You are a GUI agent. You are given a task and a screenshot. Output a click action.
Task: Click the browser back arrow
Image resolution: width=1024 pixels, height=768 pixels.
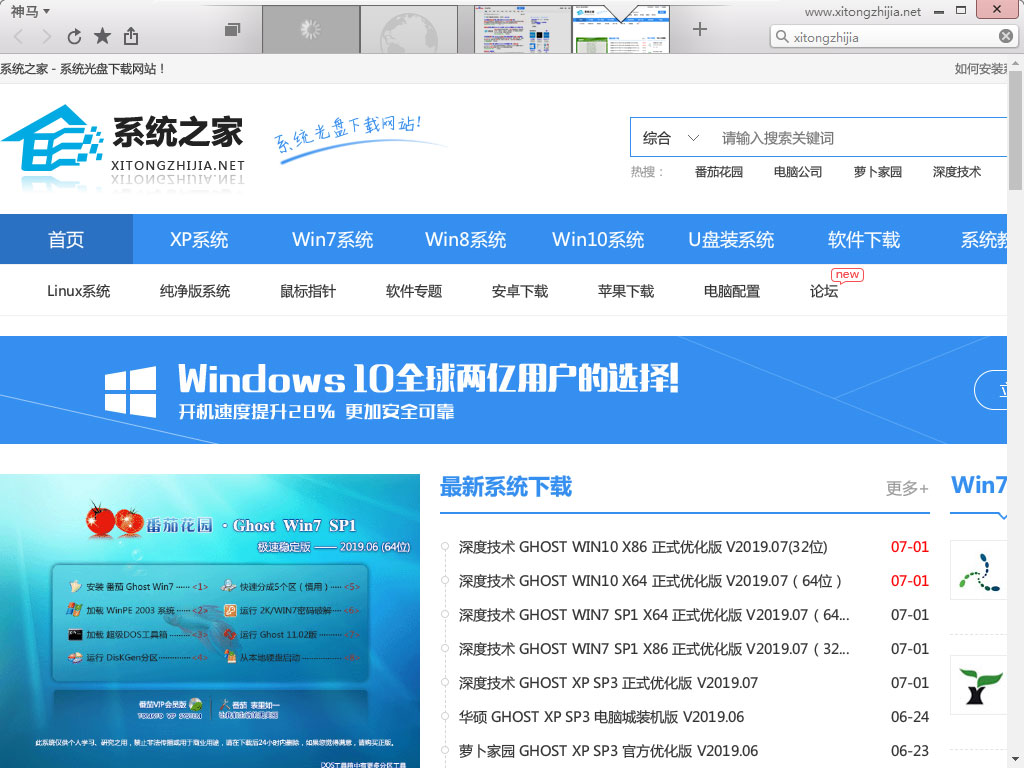point(18,37)
